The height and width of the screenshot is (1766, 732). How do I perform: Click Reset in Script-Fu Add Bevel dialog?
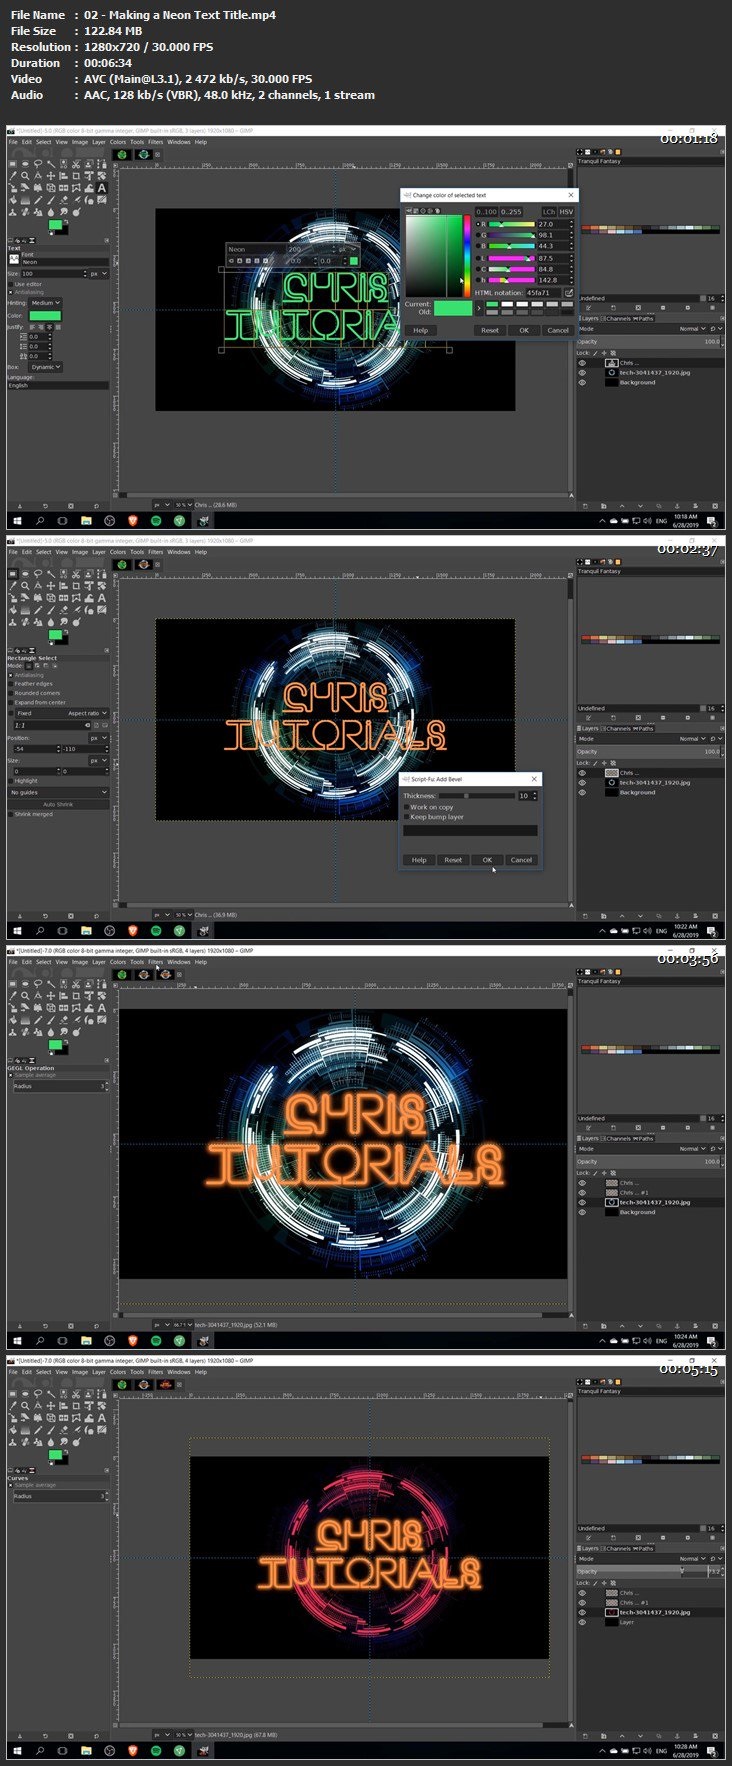[453, 860]
